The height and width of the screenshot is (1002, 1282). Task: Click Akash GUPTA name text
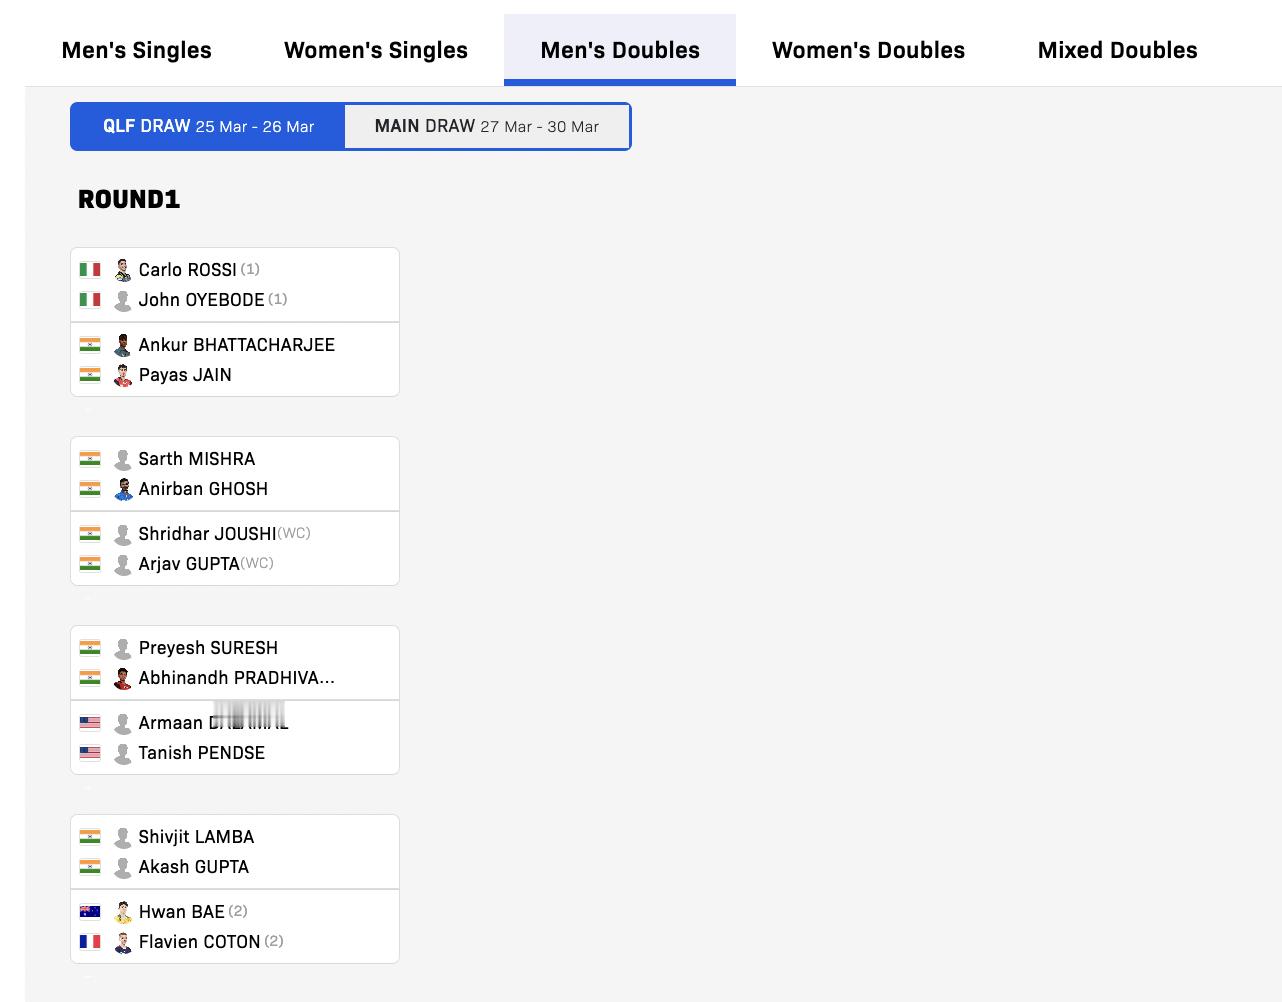click(x=193, y=867)
